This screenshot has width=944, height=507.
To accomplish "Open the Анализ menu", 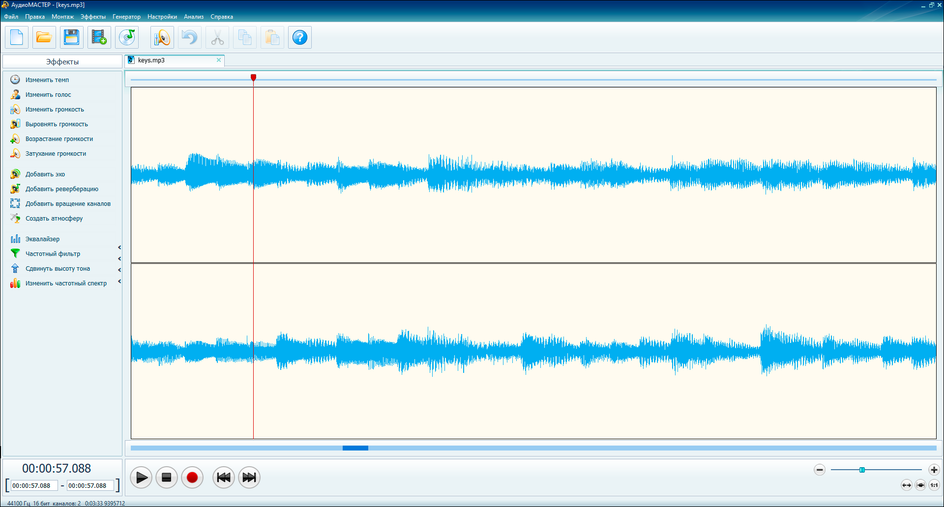I will coord(194,17).
